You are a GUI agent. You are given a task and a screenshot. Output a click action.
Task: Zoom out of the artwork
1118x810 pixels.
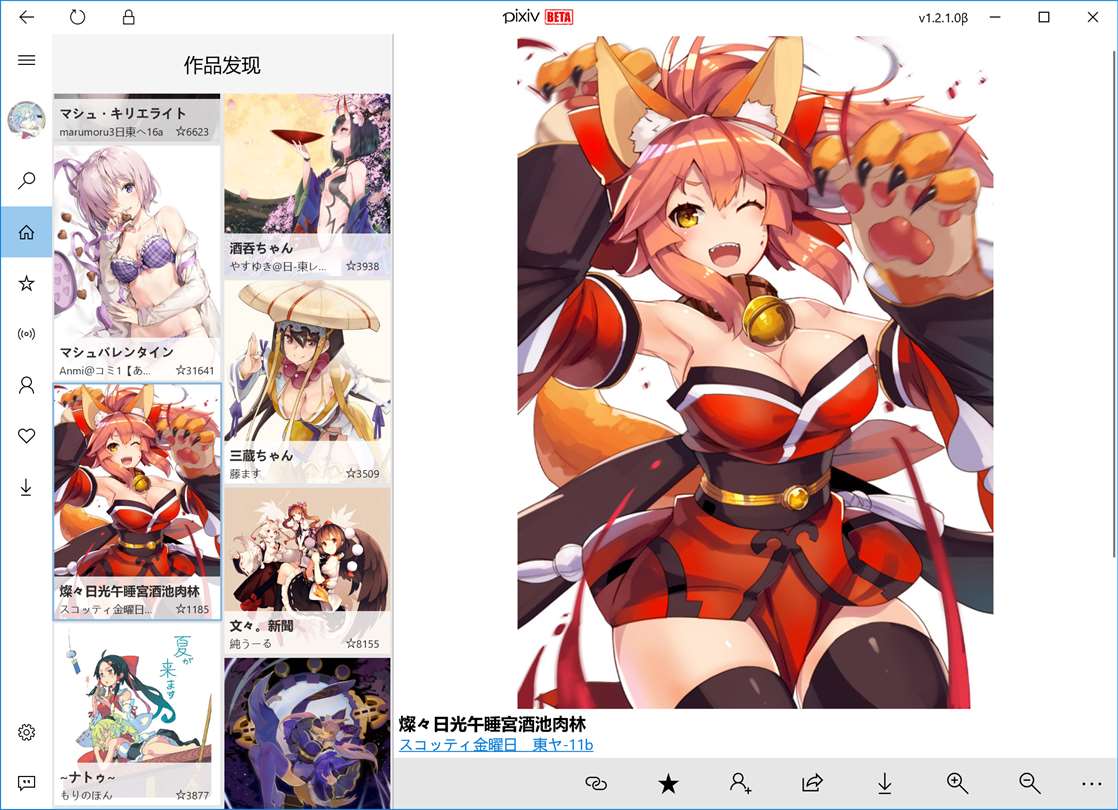pos(1029,783)
